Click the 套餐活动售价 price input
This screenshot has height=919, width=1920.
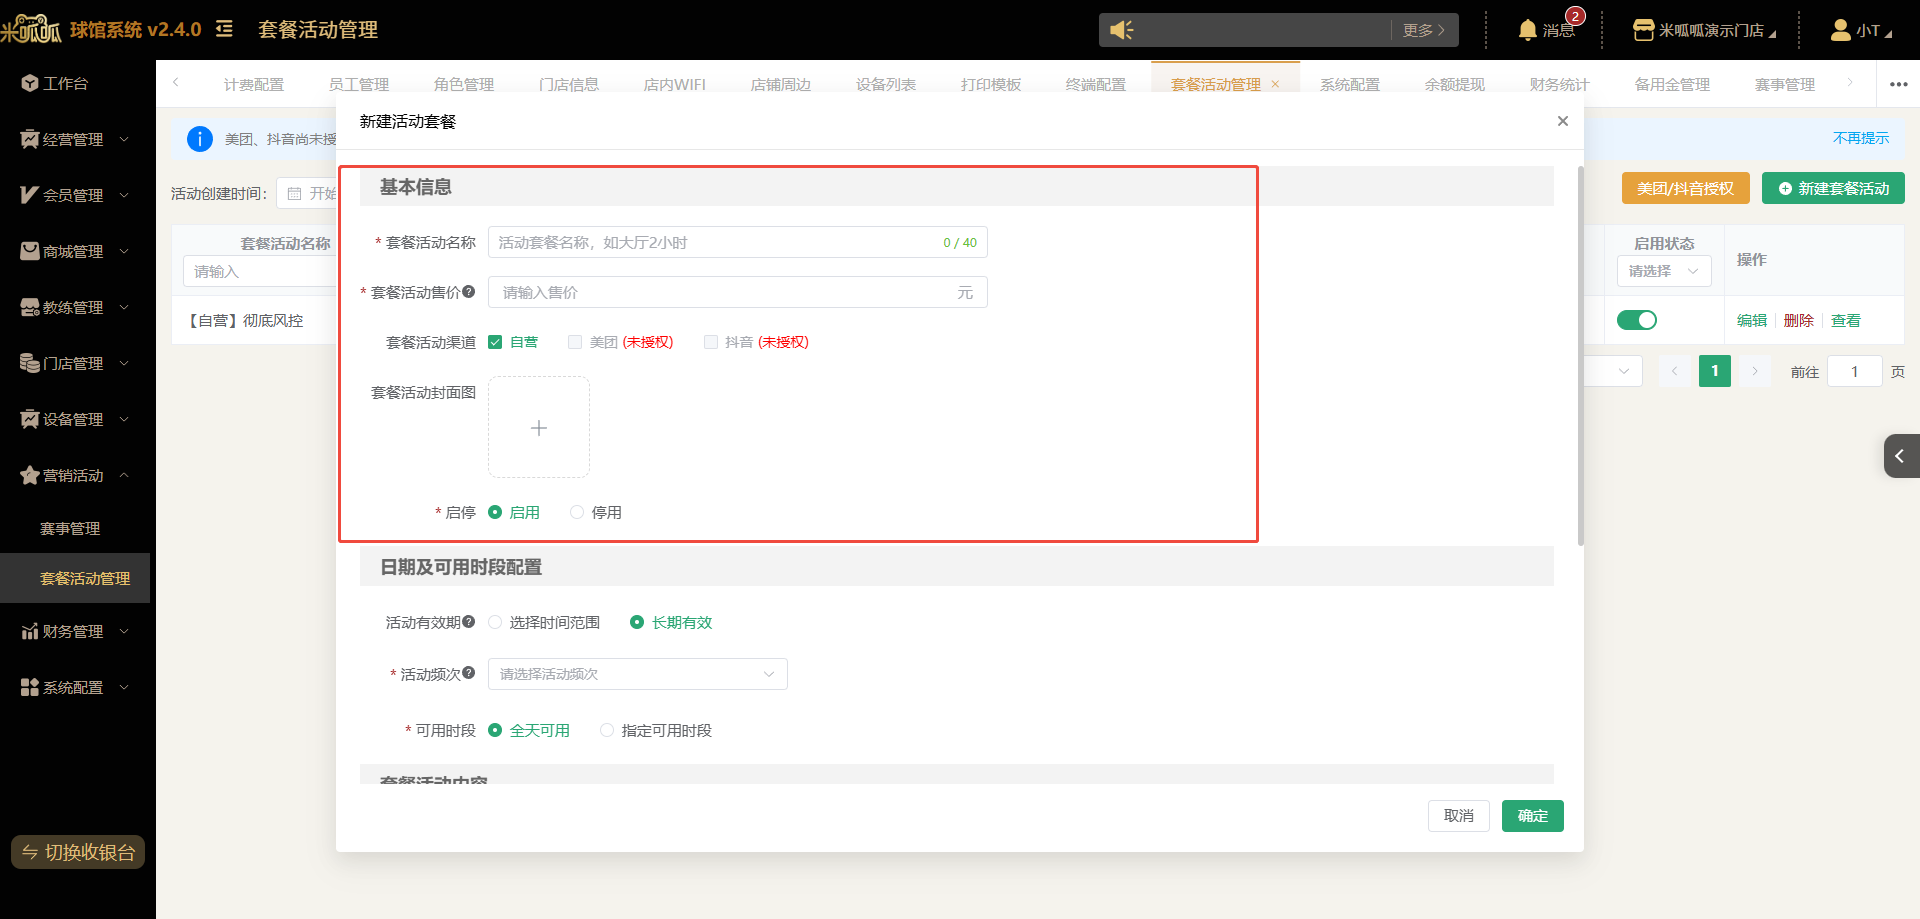click(x=738, y=292)
